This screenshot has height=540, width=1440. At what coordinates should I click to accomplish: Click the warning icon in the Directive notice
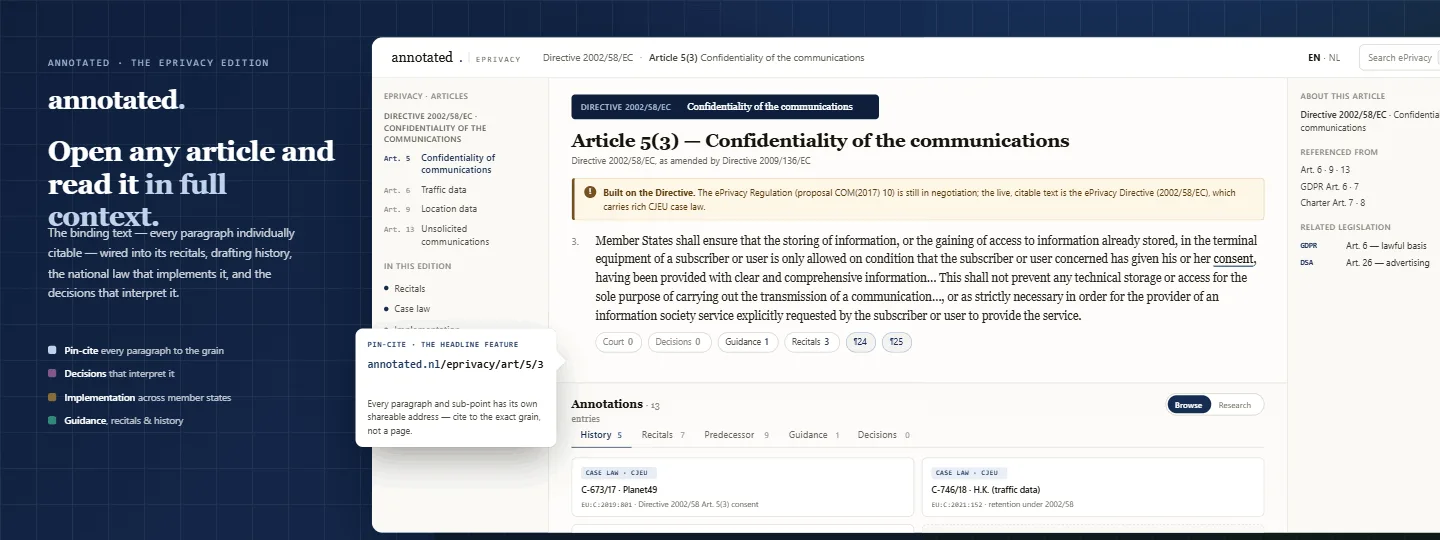591,192
